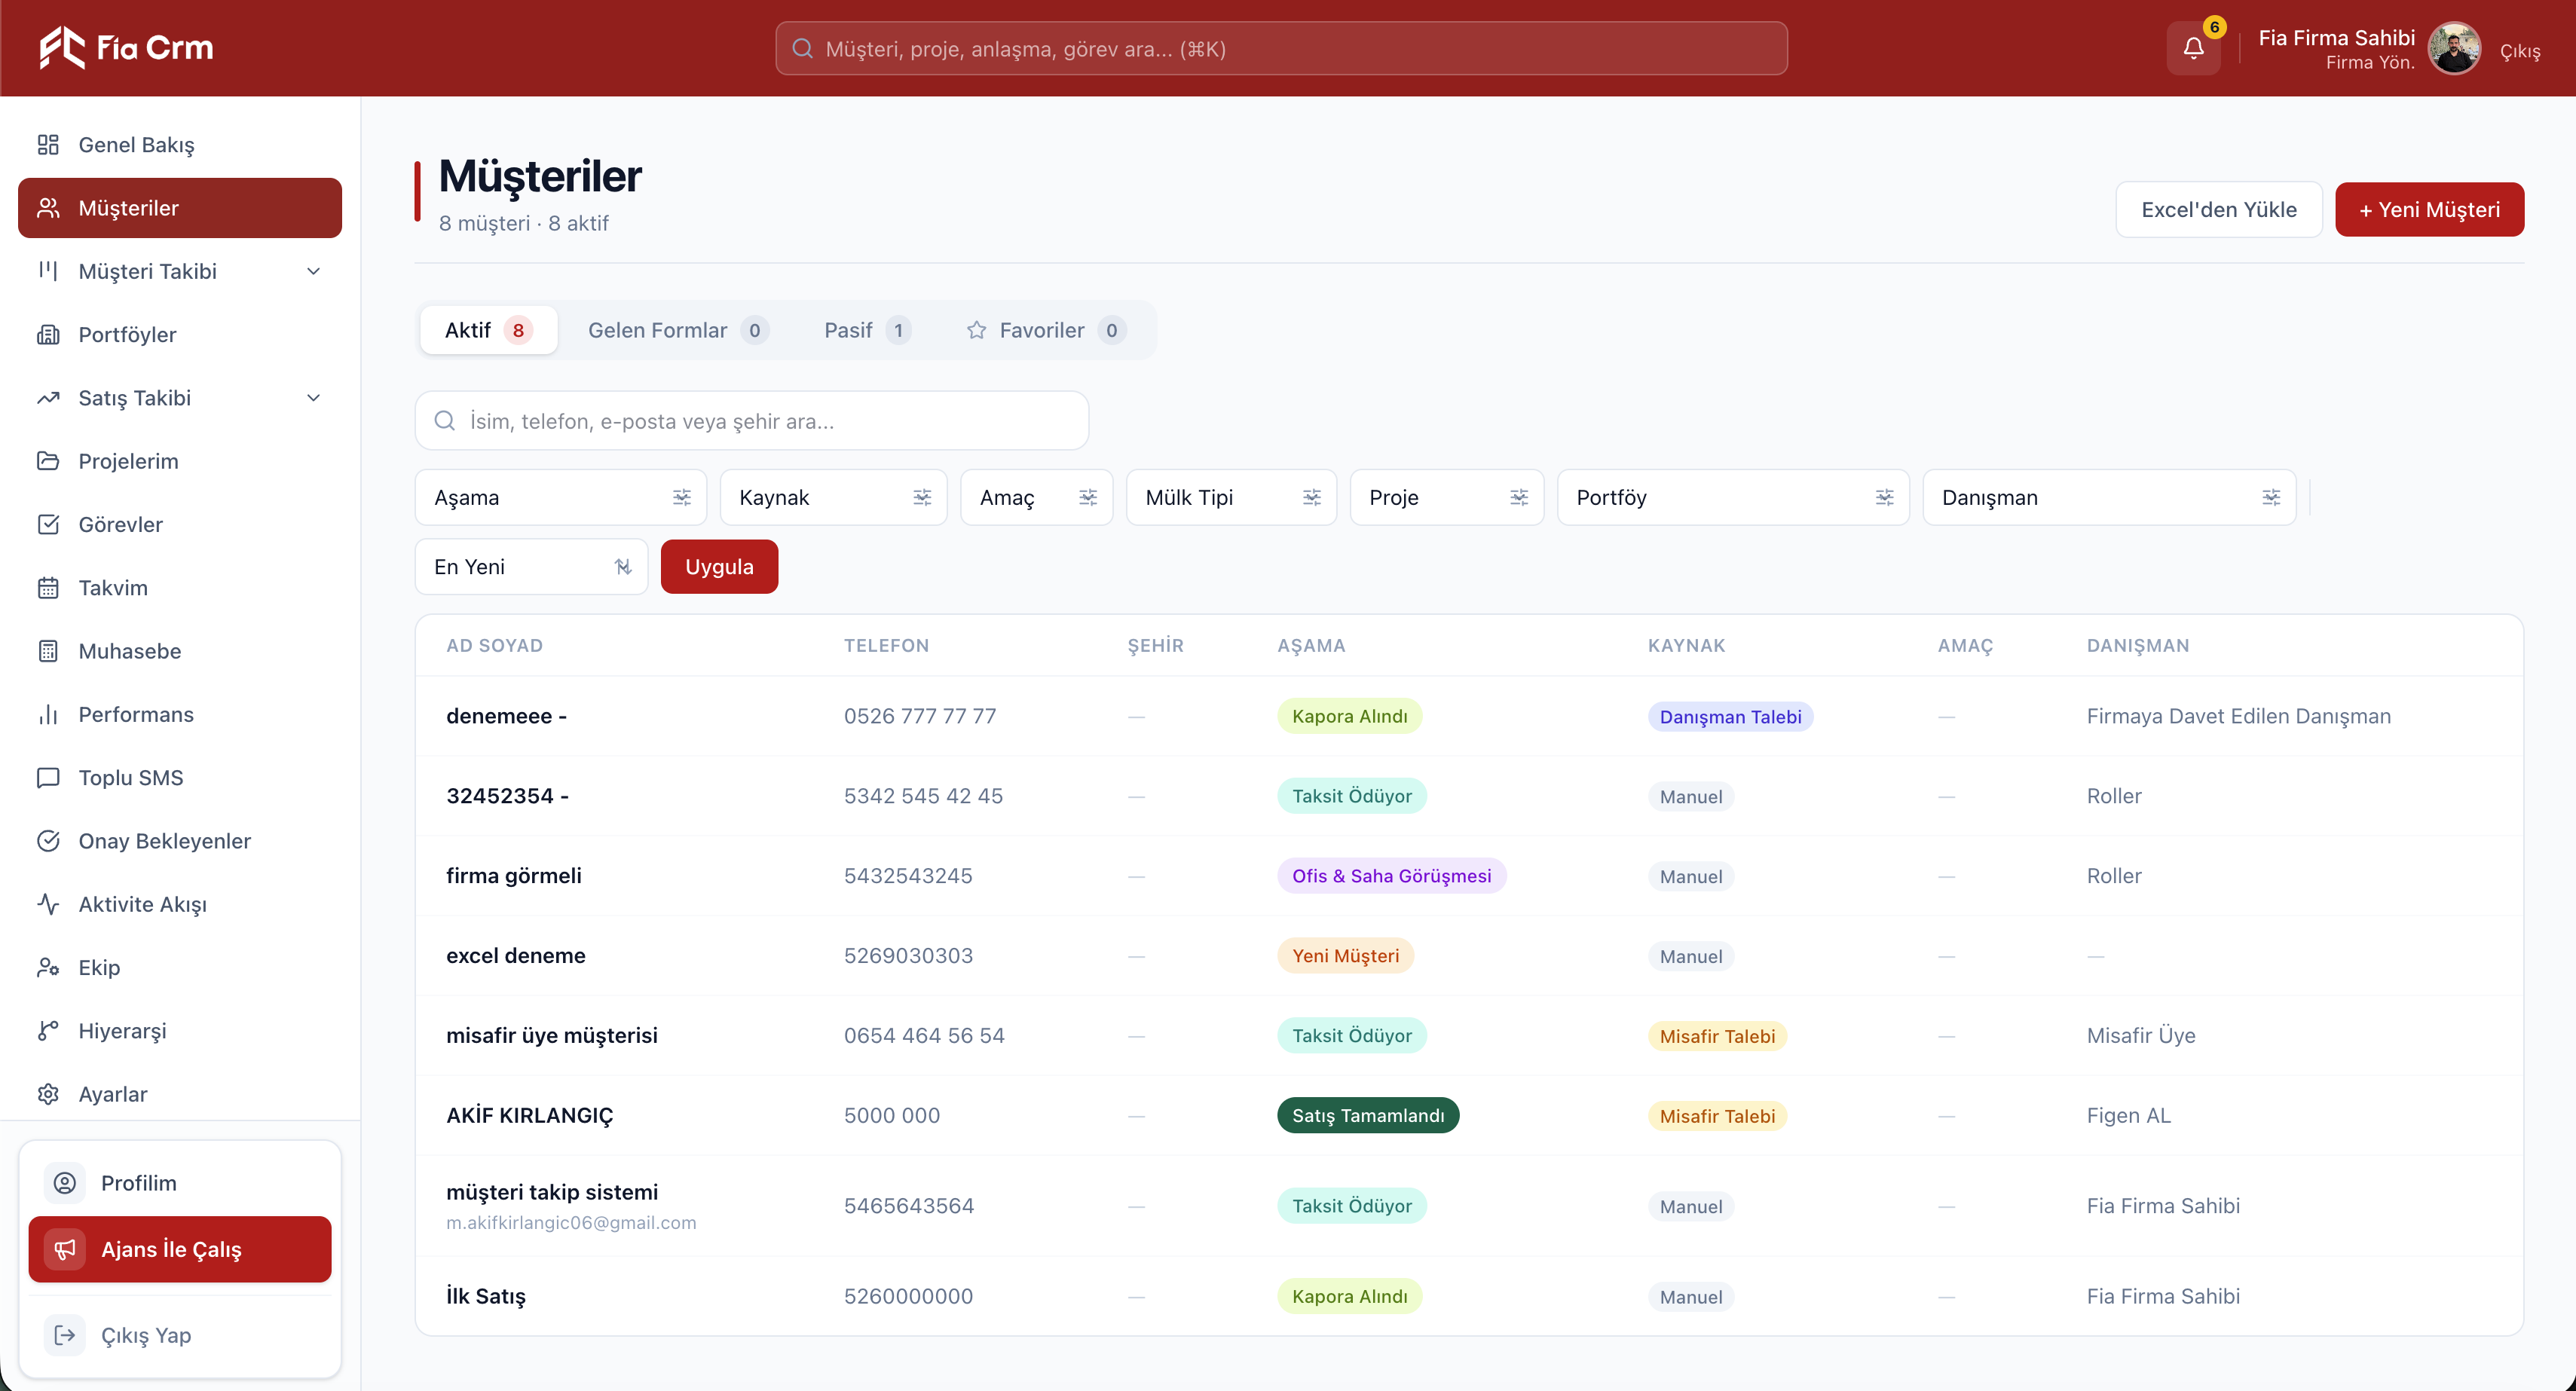Click the Fia Crm logo
The image size is (2576, 1391).
tap(126, 47)
